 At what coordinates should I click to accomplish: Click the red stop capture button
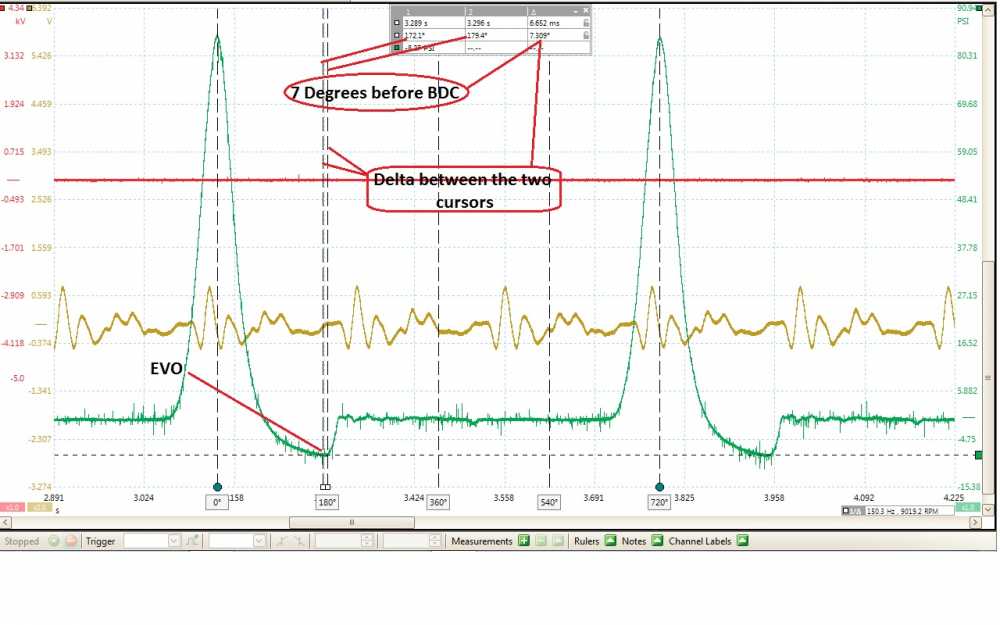point(71,541)
